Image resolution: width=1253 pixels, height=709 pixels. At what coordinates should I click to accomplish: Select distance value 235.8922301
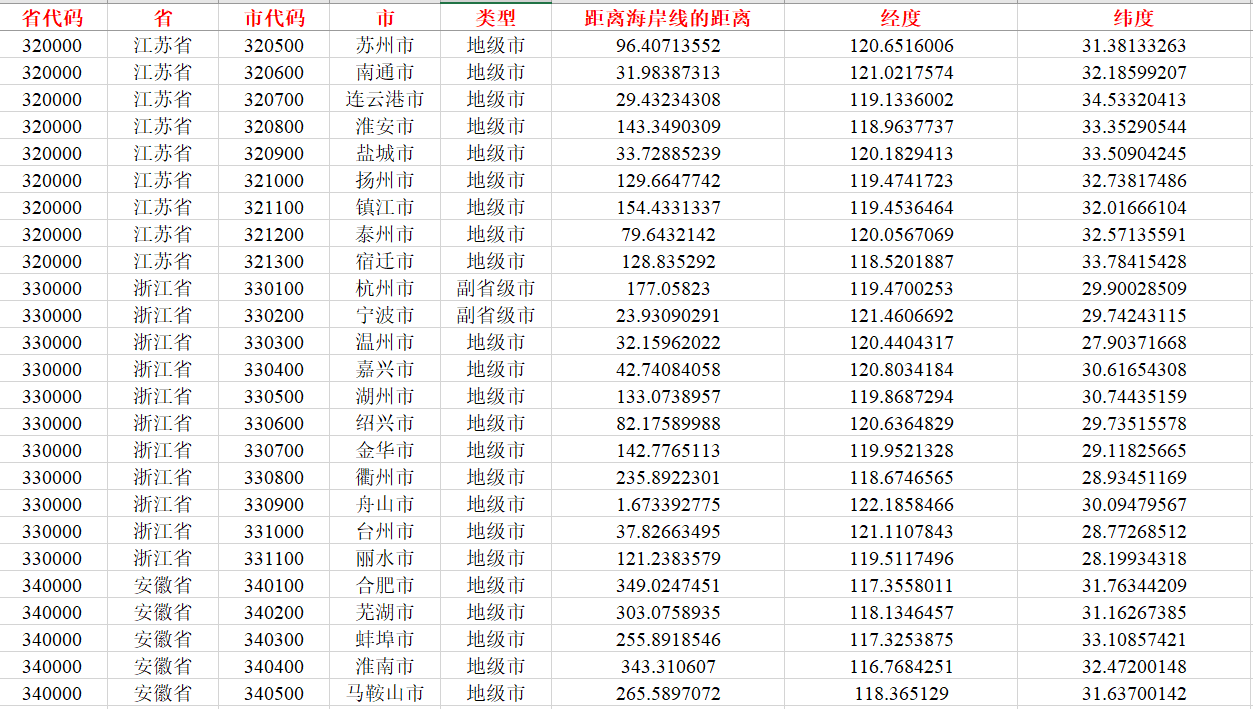(x=668, y=477)
